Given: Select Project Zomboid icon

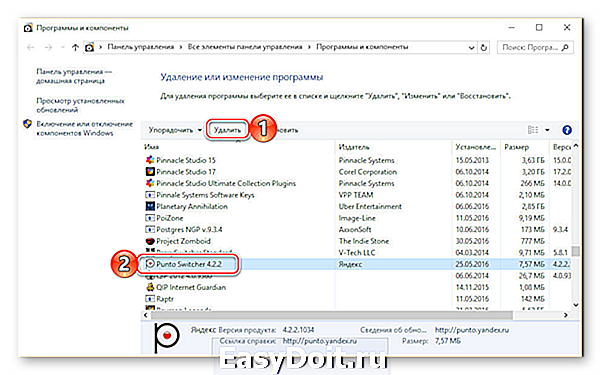Looking at the screenshot, I should click(x=150, y=241).
